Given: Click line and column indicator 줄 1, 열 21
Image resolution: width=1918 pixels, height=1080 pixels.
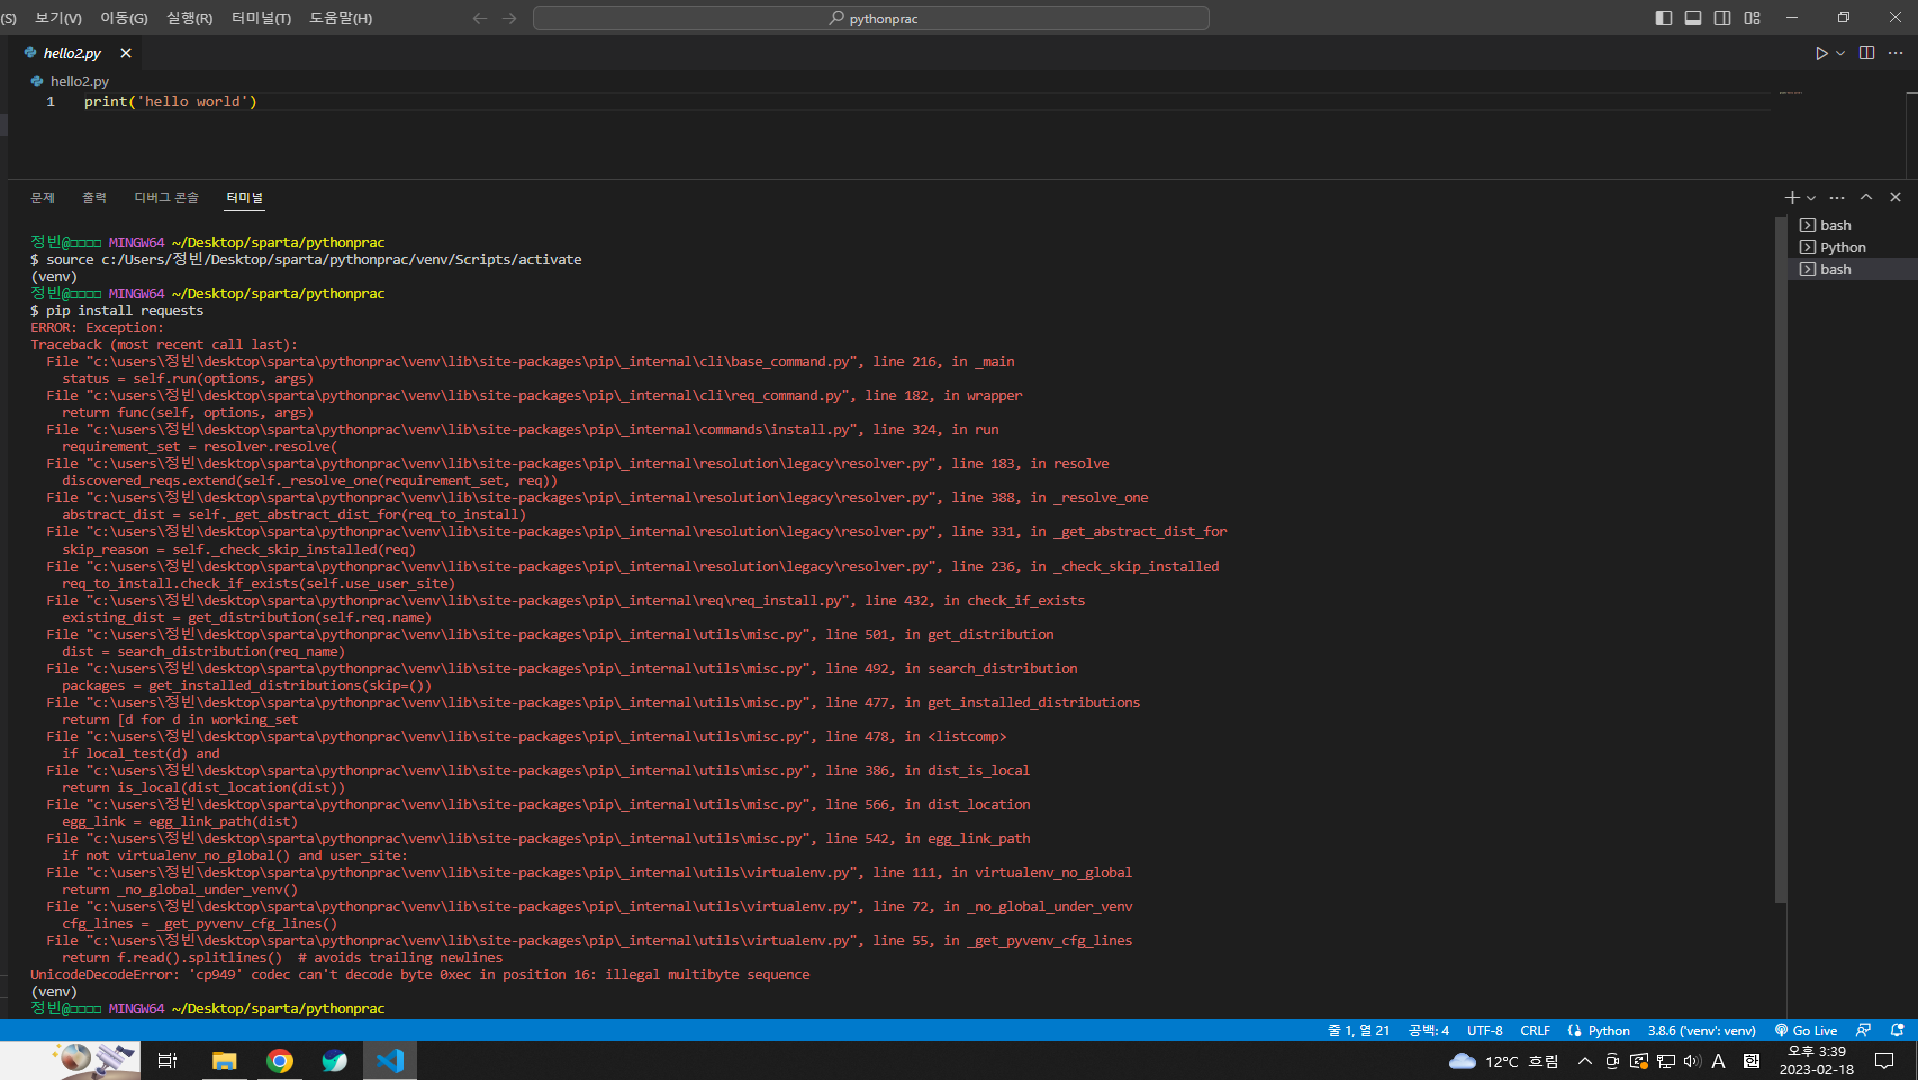Looking at the screenshot, I should click(x=1358, y=1031).
